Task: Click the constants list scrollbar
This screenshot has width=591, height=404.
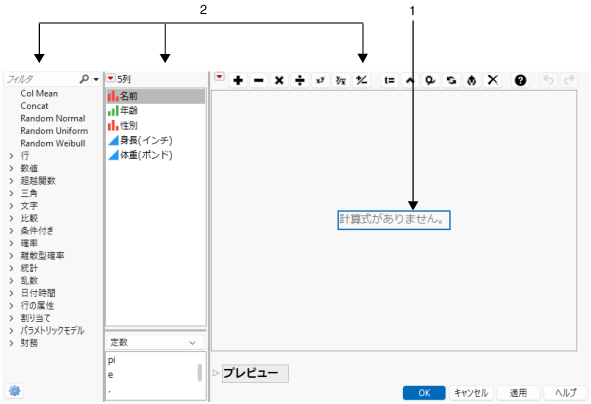Action: pos(200,372)
